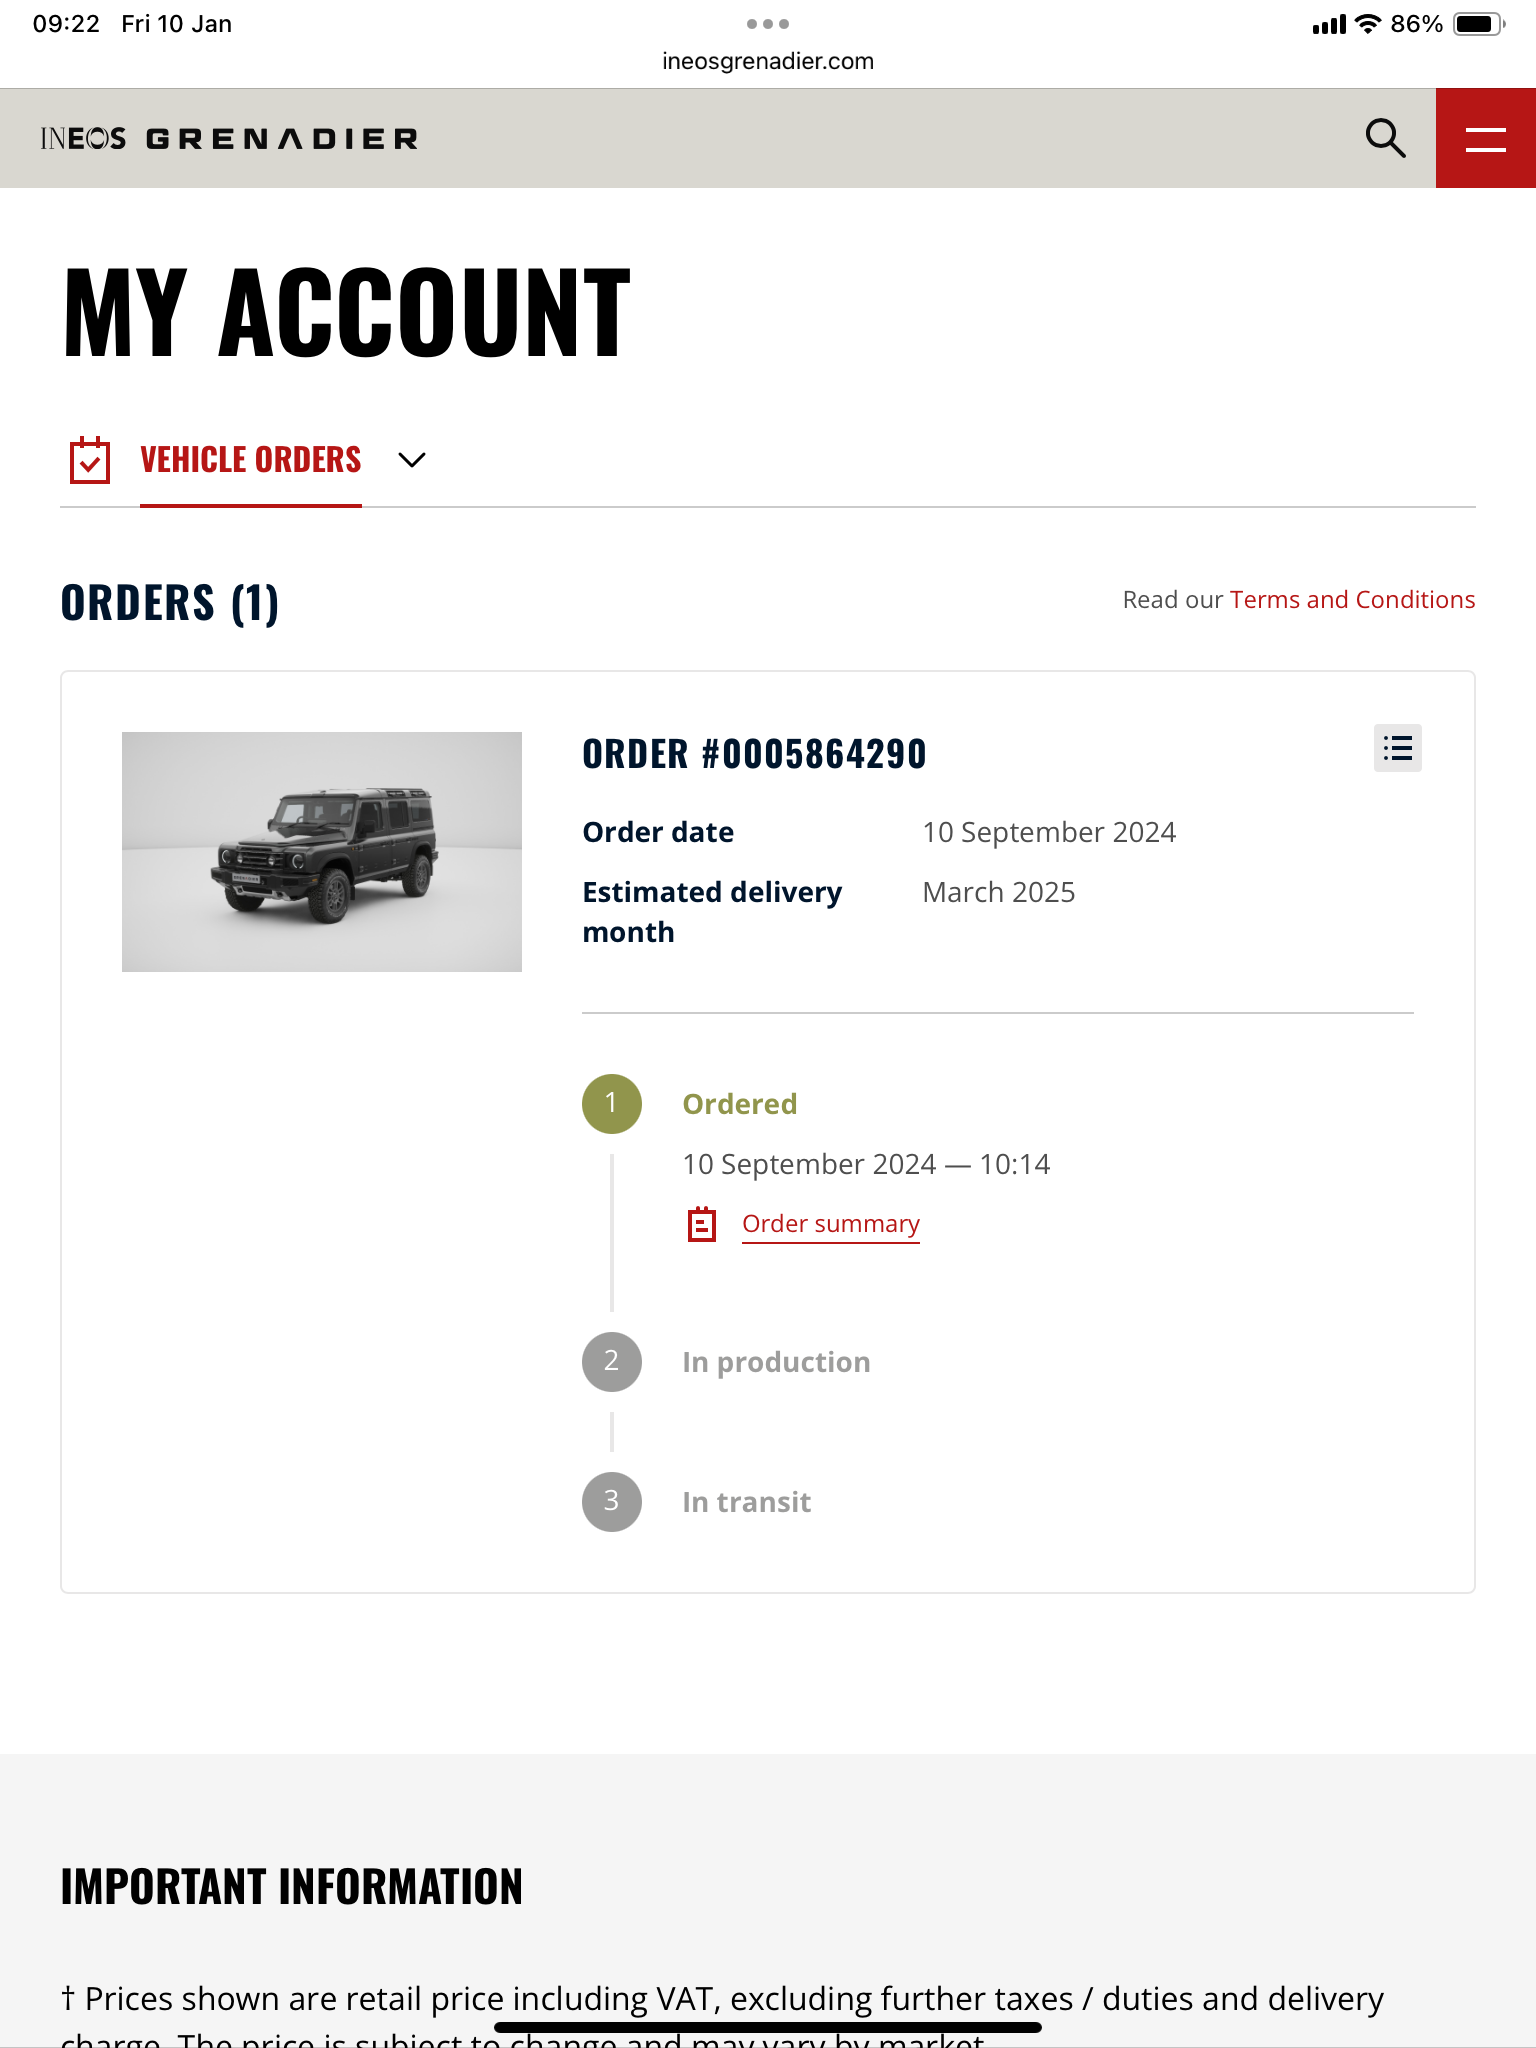Open the search magnifier icon

pyautogui.click(x=1385, y=138)
